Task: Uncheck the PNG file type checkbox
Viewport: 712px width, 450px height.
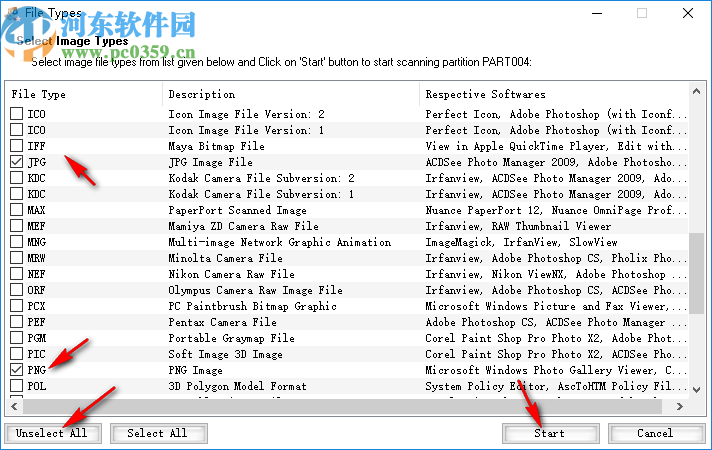Action: [16, 370]
